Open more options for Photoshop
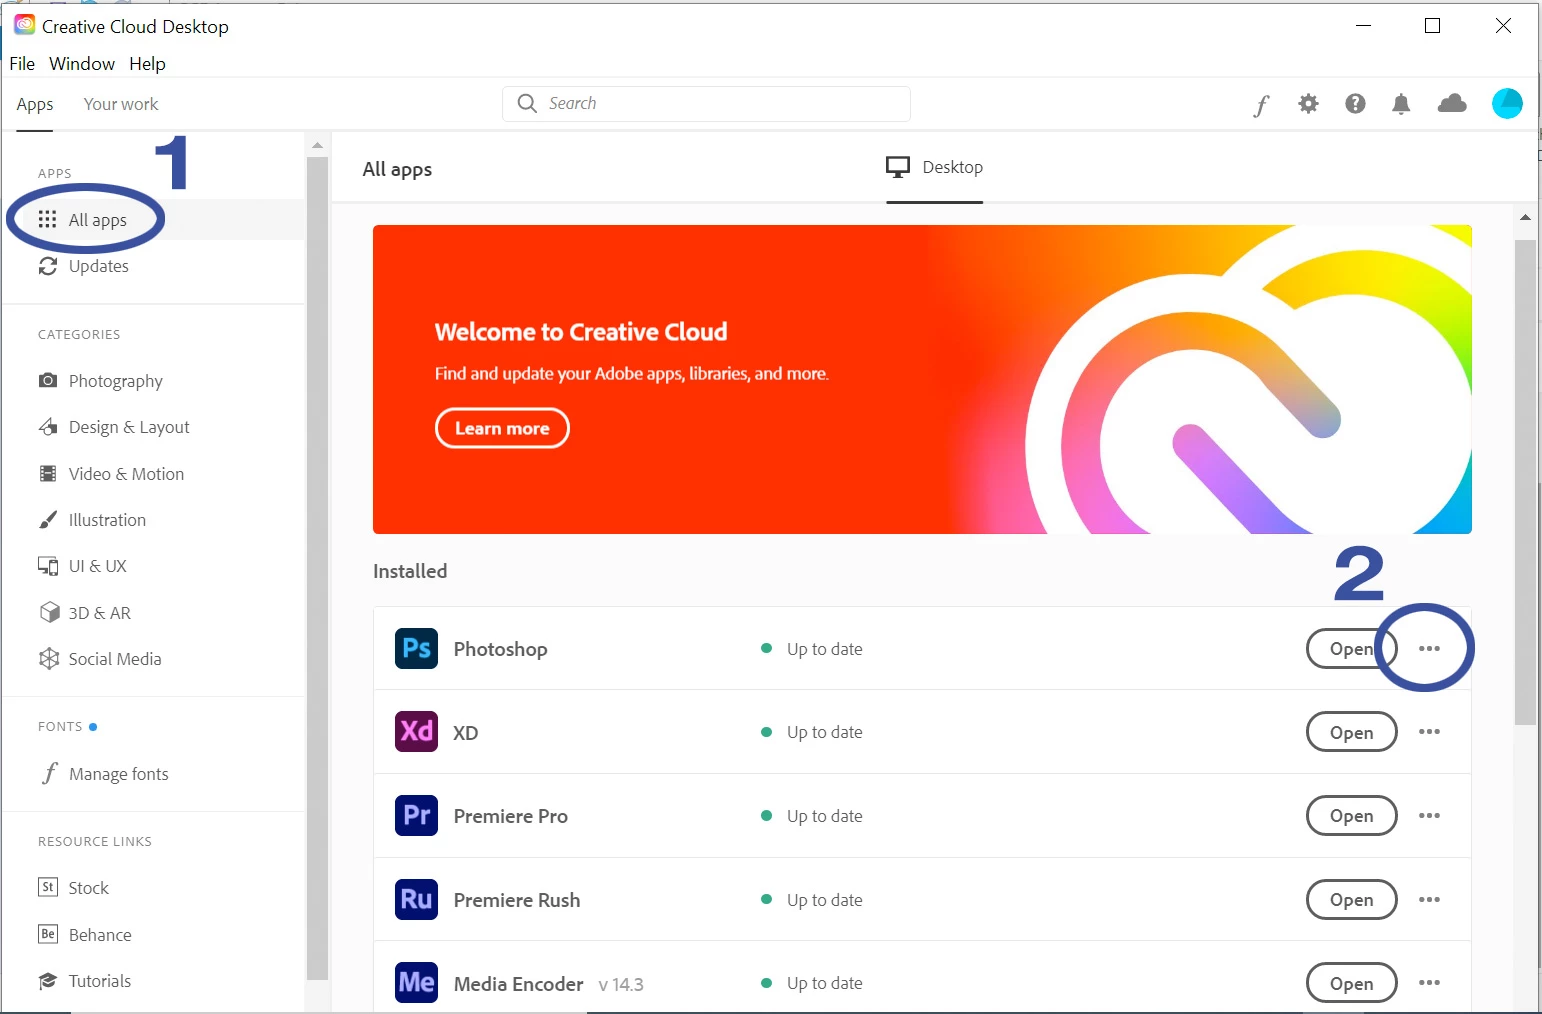The width and height of the screenshot is (1542, 1014). pyautogui.click(x=1429, y=649)
